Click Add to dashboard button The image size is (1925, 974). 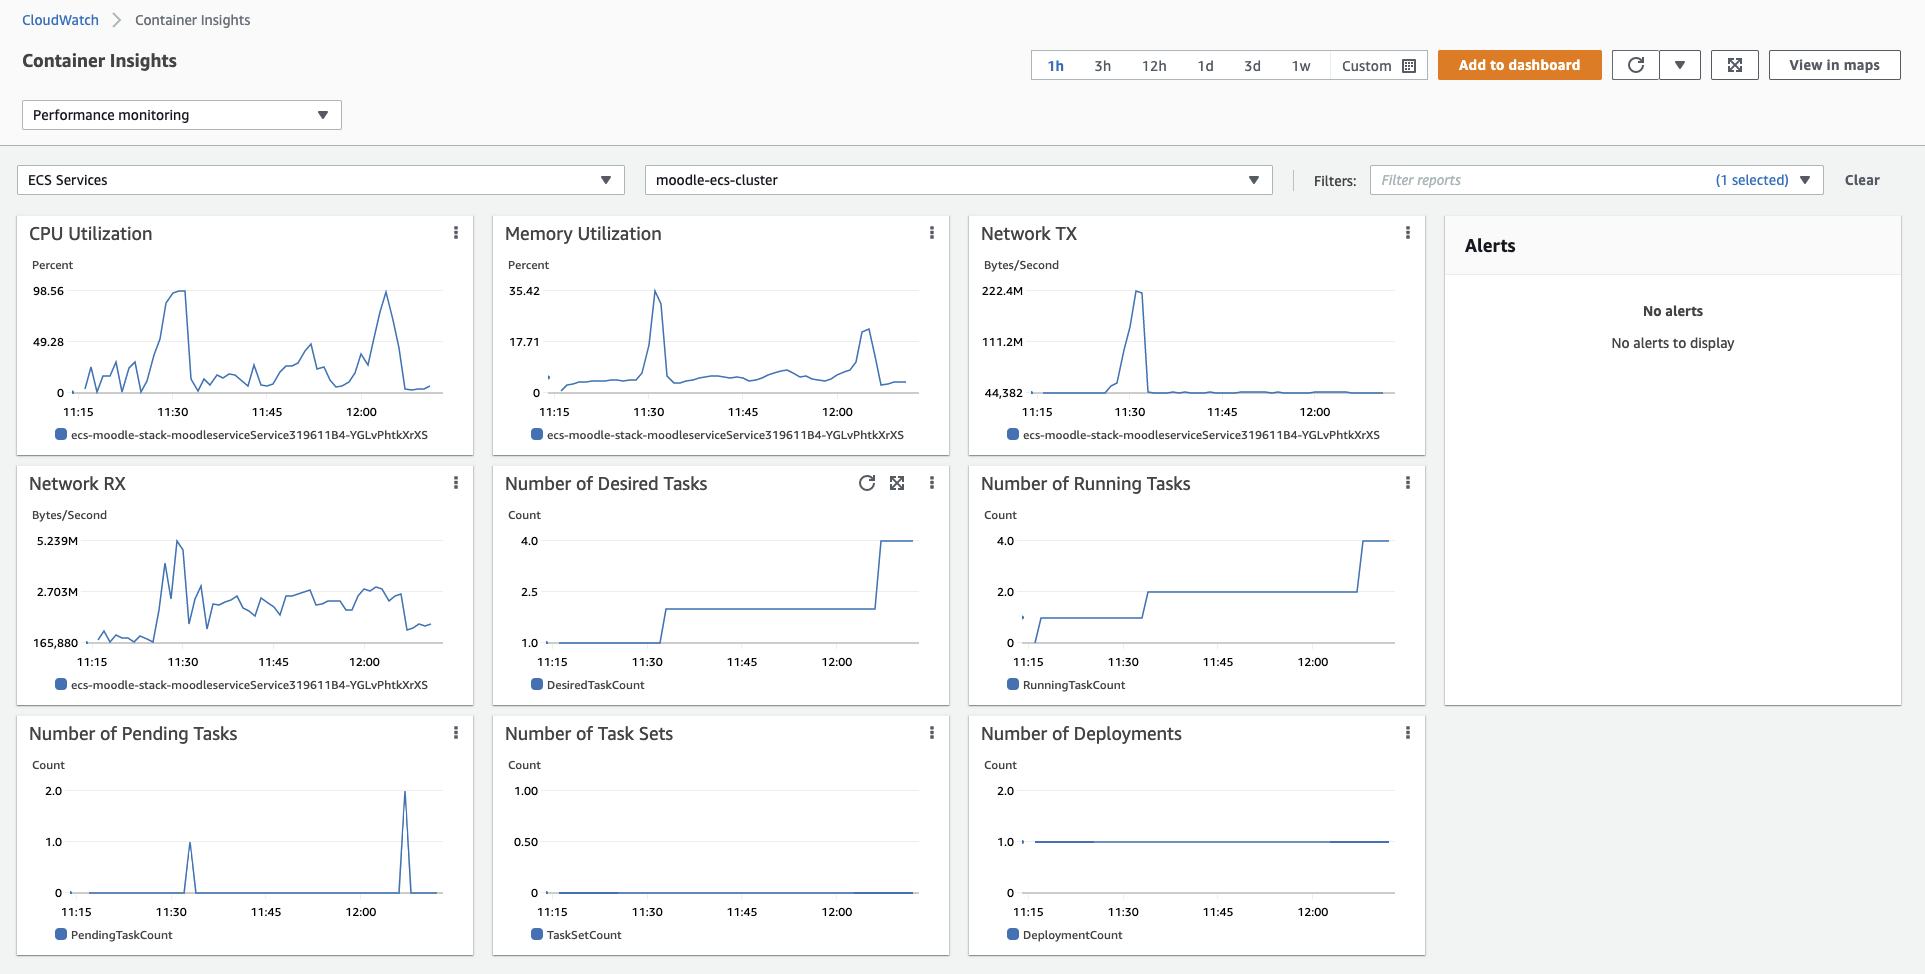coord(1519,65)
